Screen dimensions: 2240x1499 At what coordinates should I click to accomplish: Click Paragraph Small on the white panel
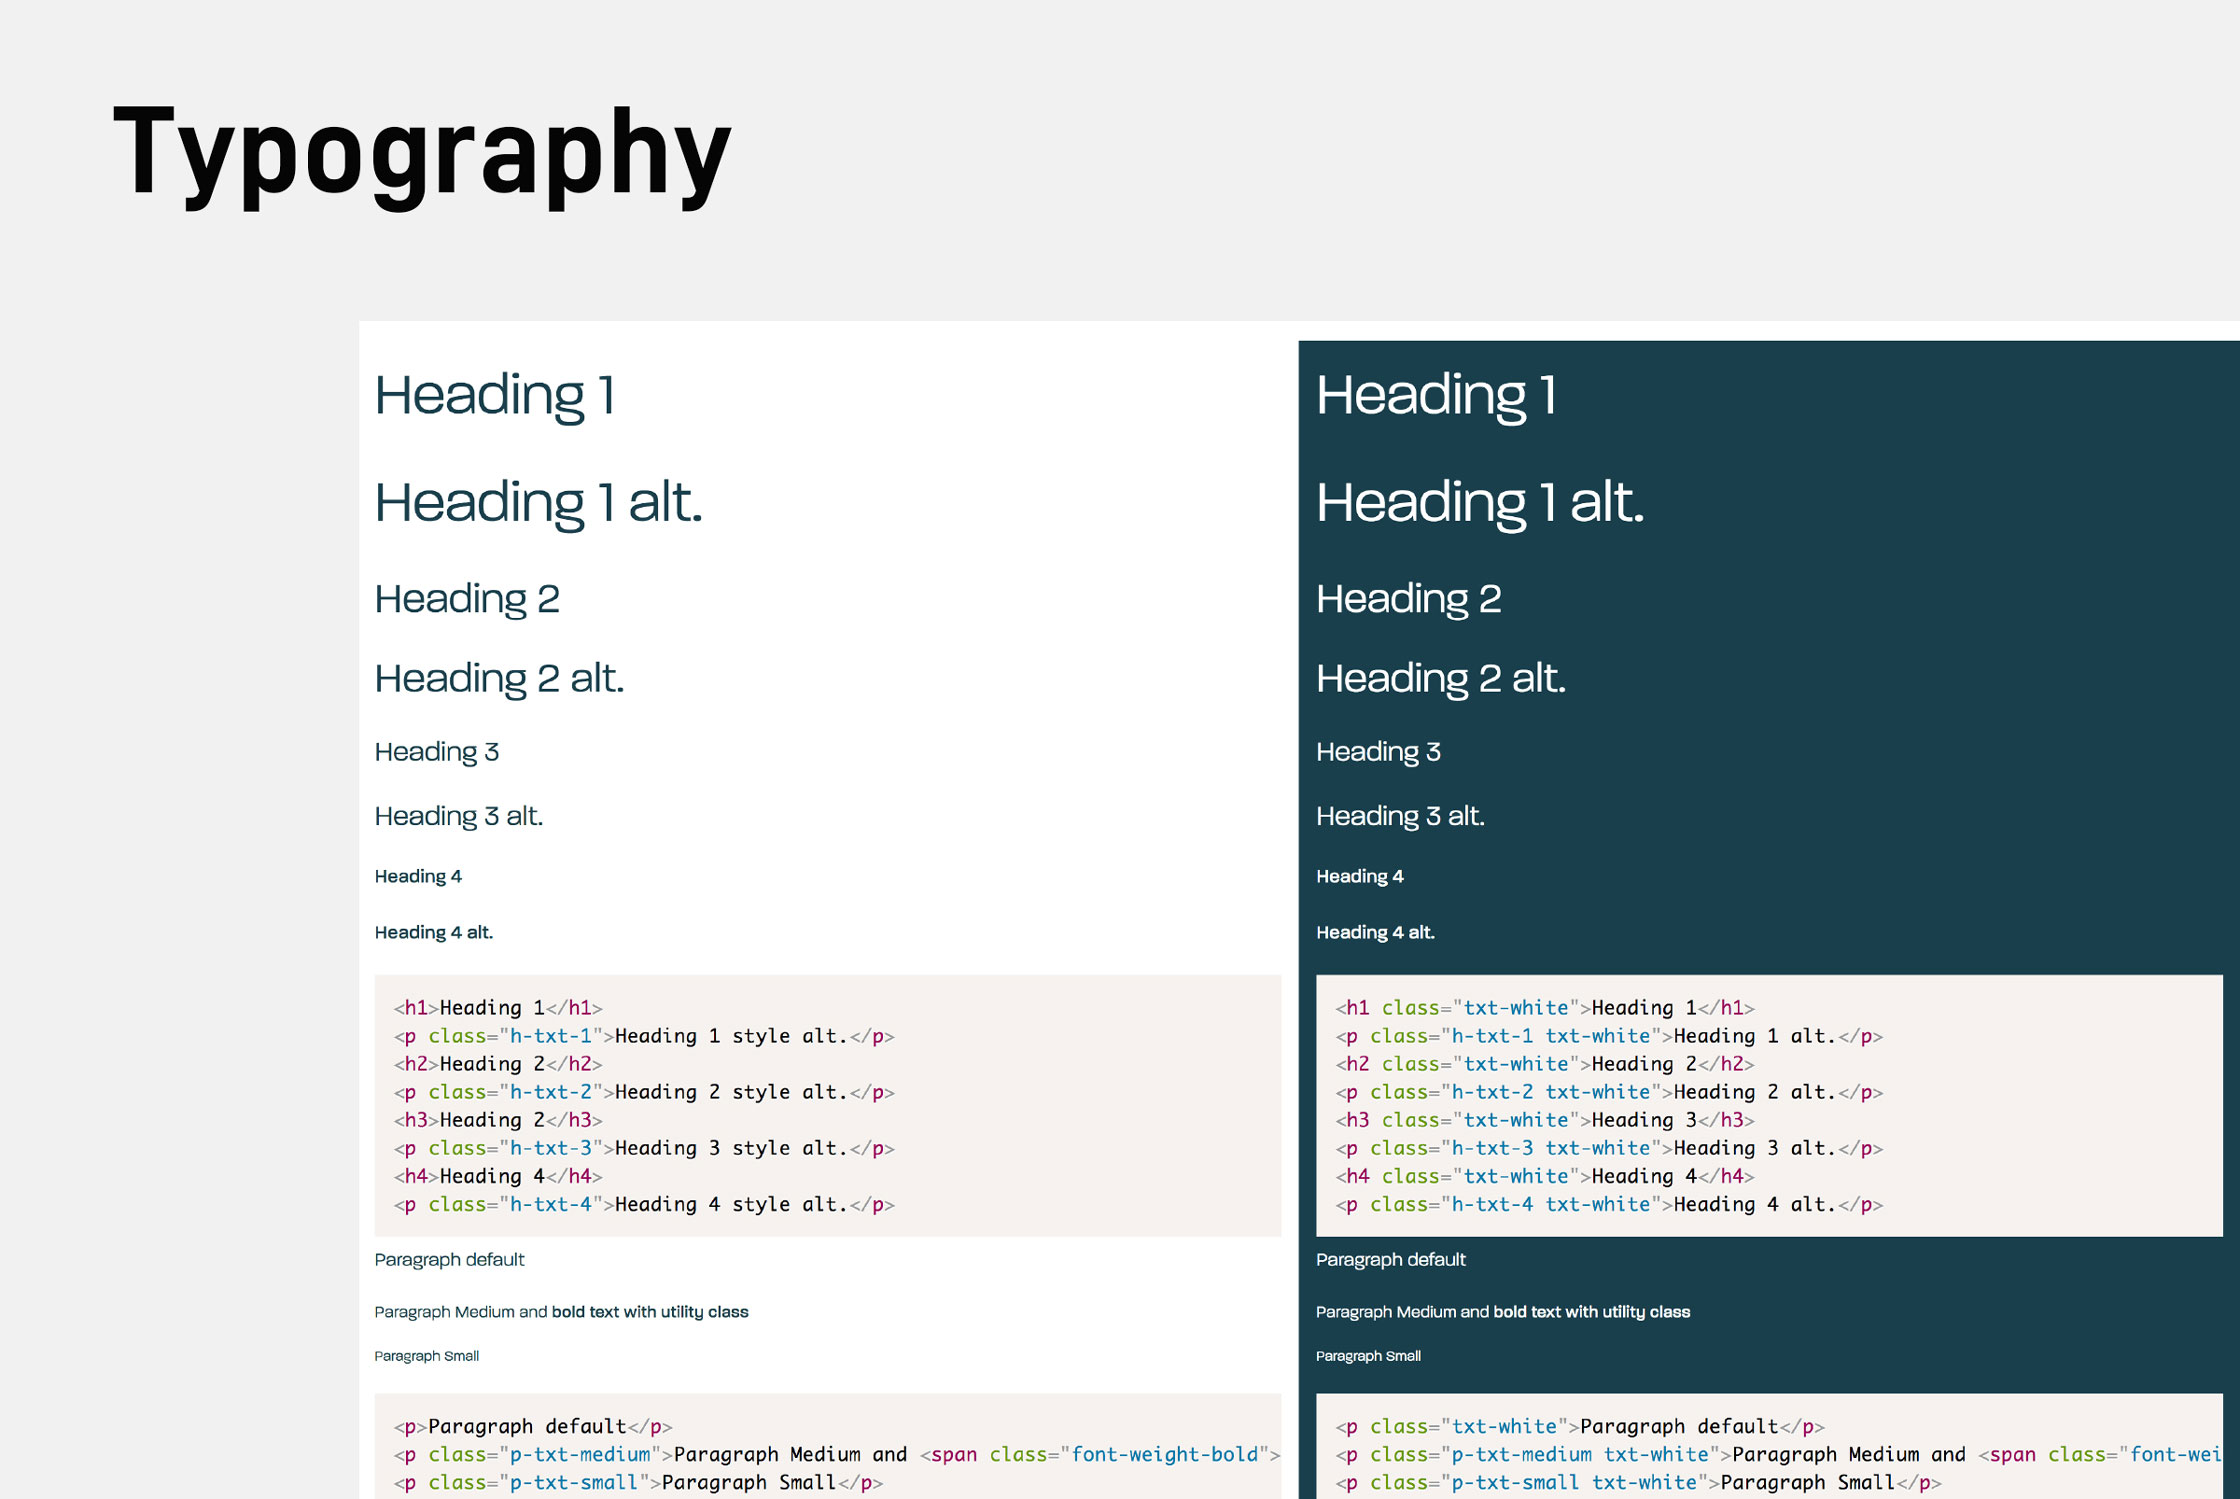(x=426, y=1356)
